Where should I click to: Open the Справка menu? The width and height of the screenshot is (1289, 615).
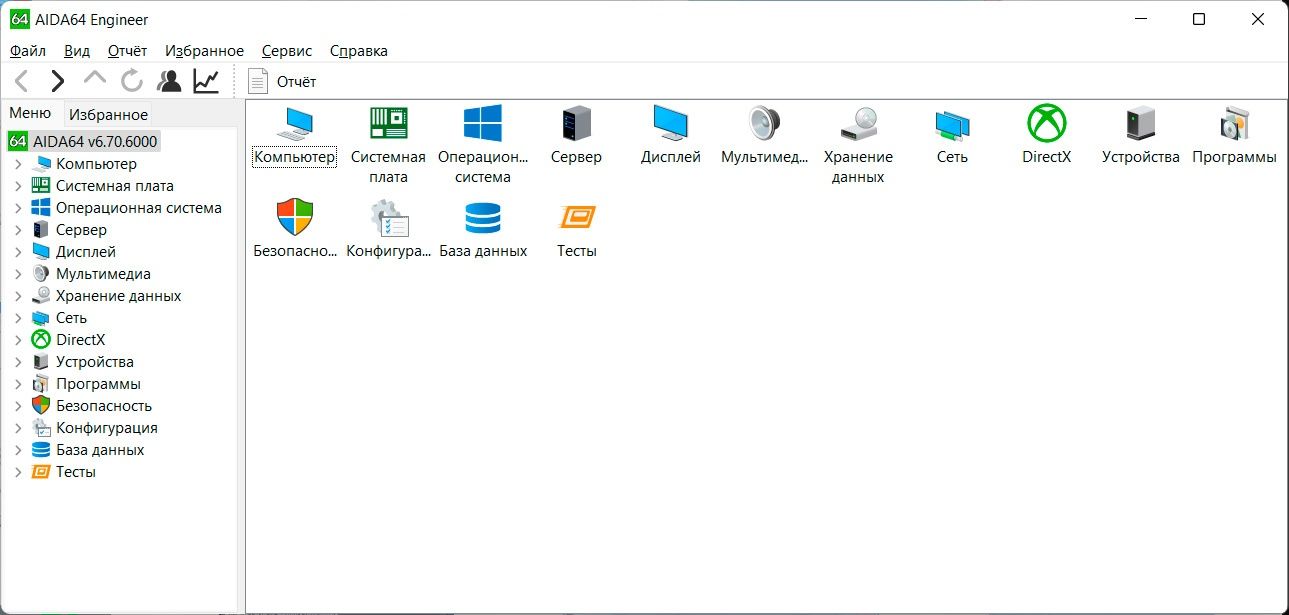click(358, 51)
